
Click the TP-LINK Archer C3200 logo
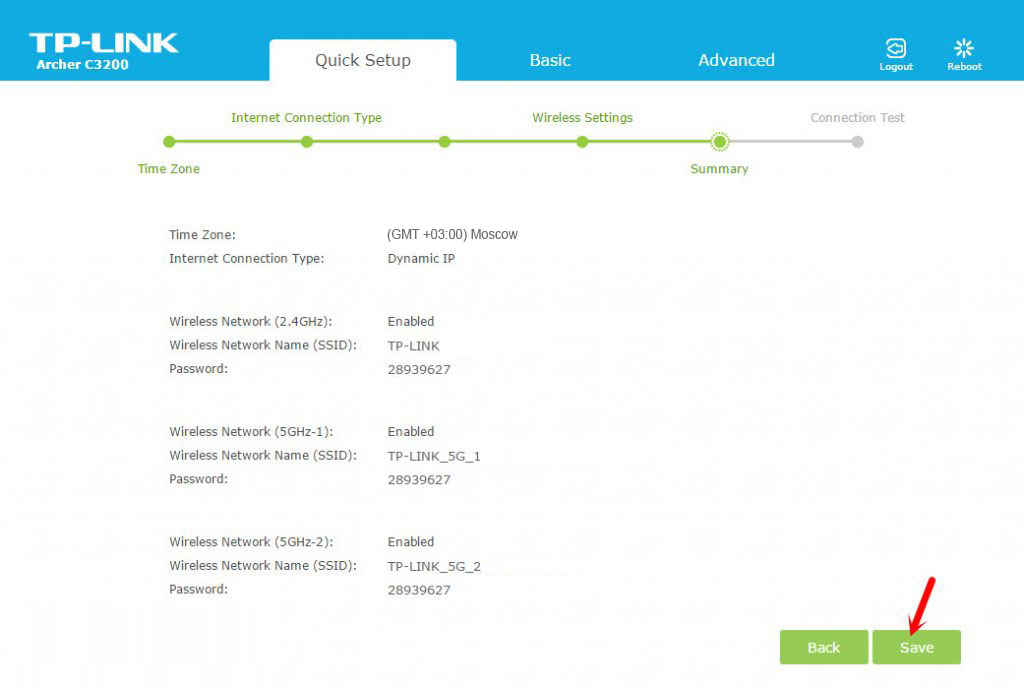tap(103, 51)
